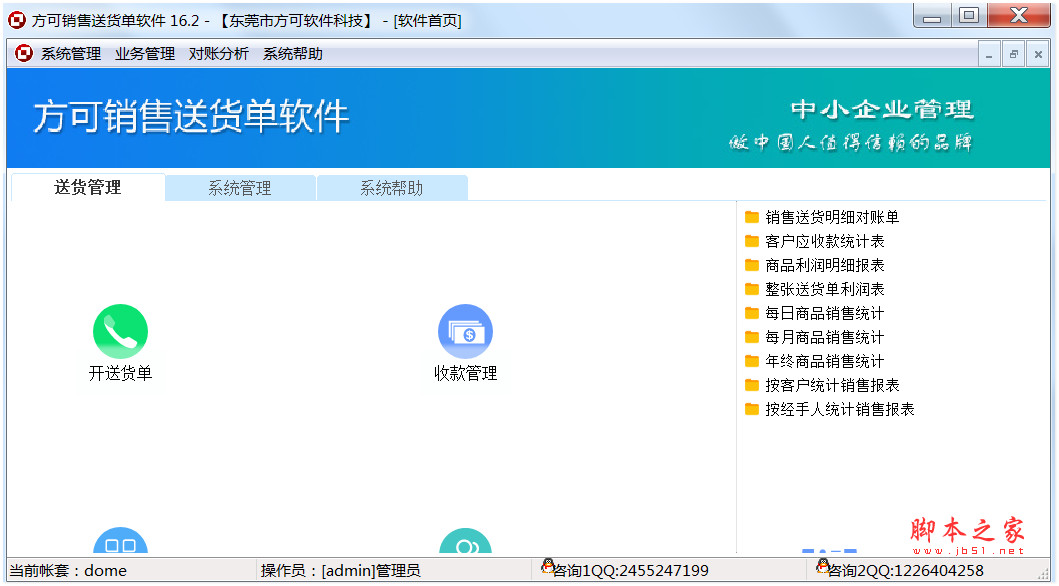Click folder icon beside 销售送货明细对账单
This screenshot has height=586, width=1059.
click(x=752, y=217)
